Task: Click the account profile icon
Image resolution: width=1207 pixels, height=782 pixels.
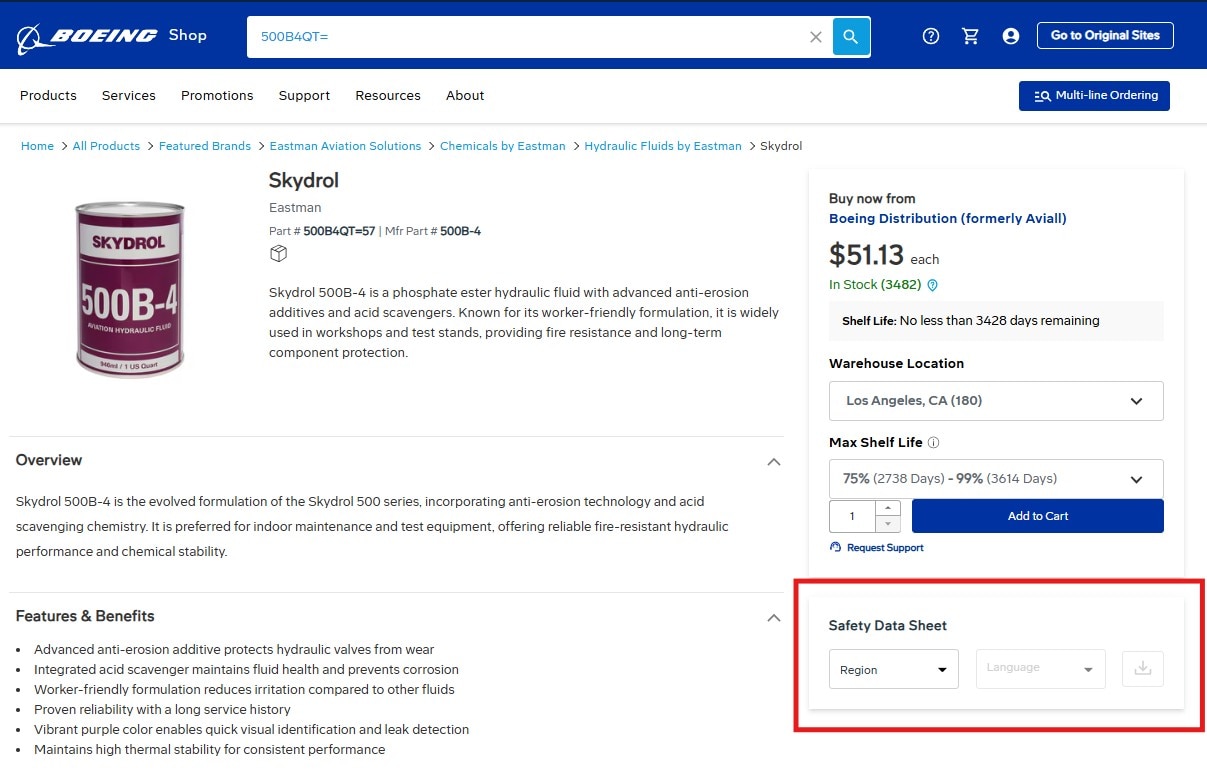Action: coord(1010,35)
